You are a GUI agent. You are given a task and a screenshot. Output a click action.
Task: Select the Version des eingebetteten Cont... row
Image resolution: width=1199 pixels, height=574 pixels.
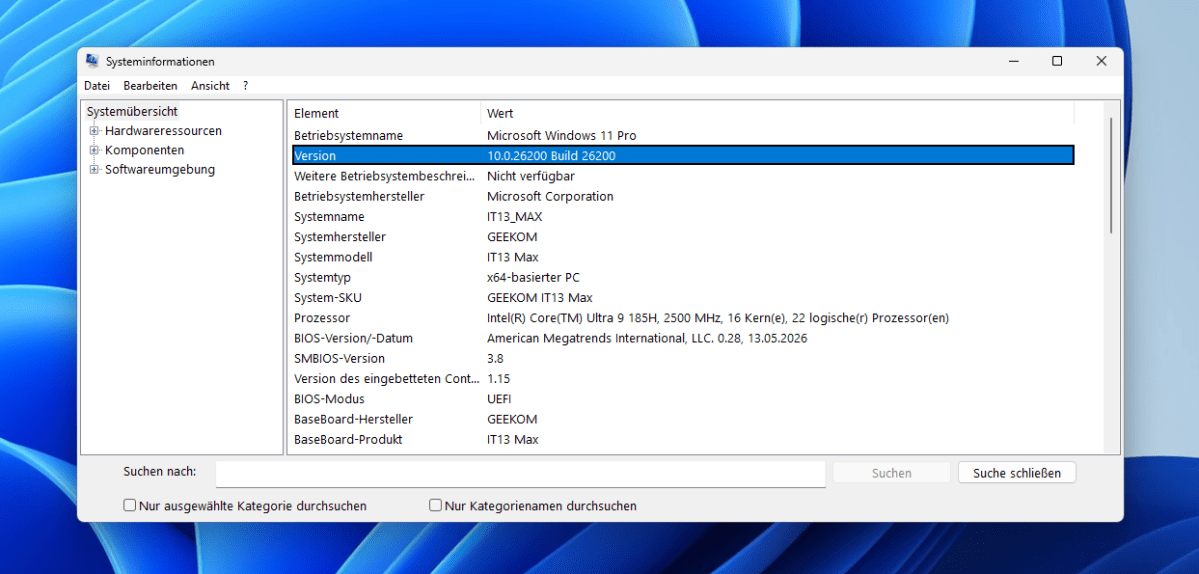point(683,378)
